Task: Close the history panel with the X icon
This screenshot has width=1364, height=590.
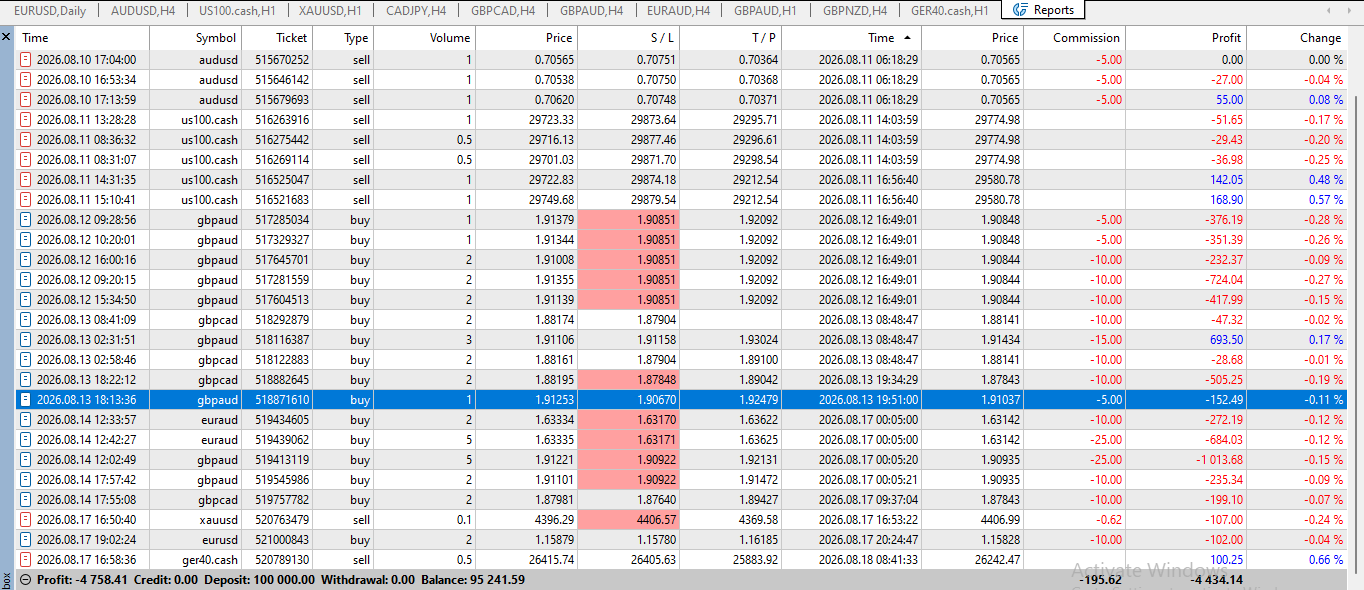Action: [7, 37]
